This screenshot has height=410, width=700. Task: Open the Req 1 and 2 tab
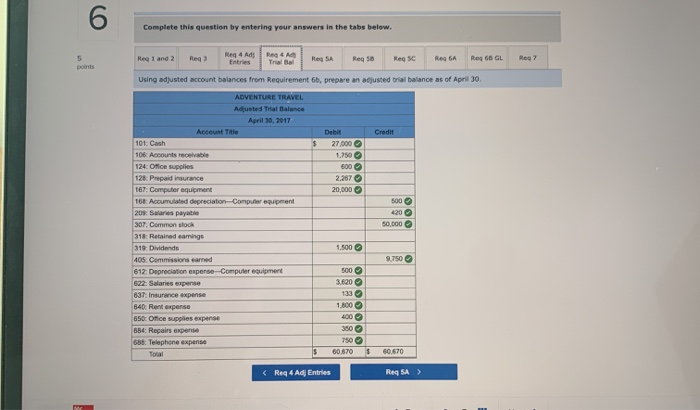156,58
